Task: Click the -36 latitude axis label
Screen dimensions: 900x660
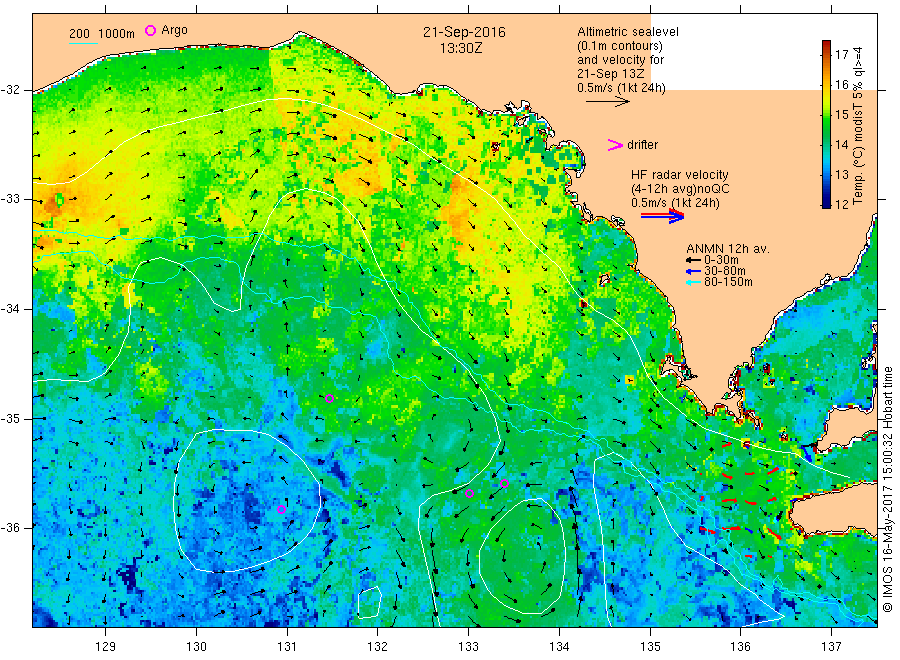Action: coord(11,527)
